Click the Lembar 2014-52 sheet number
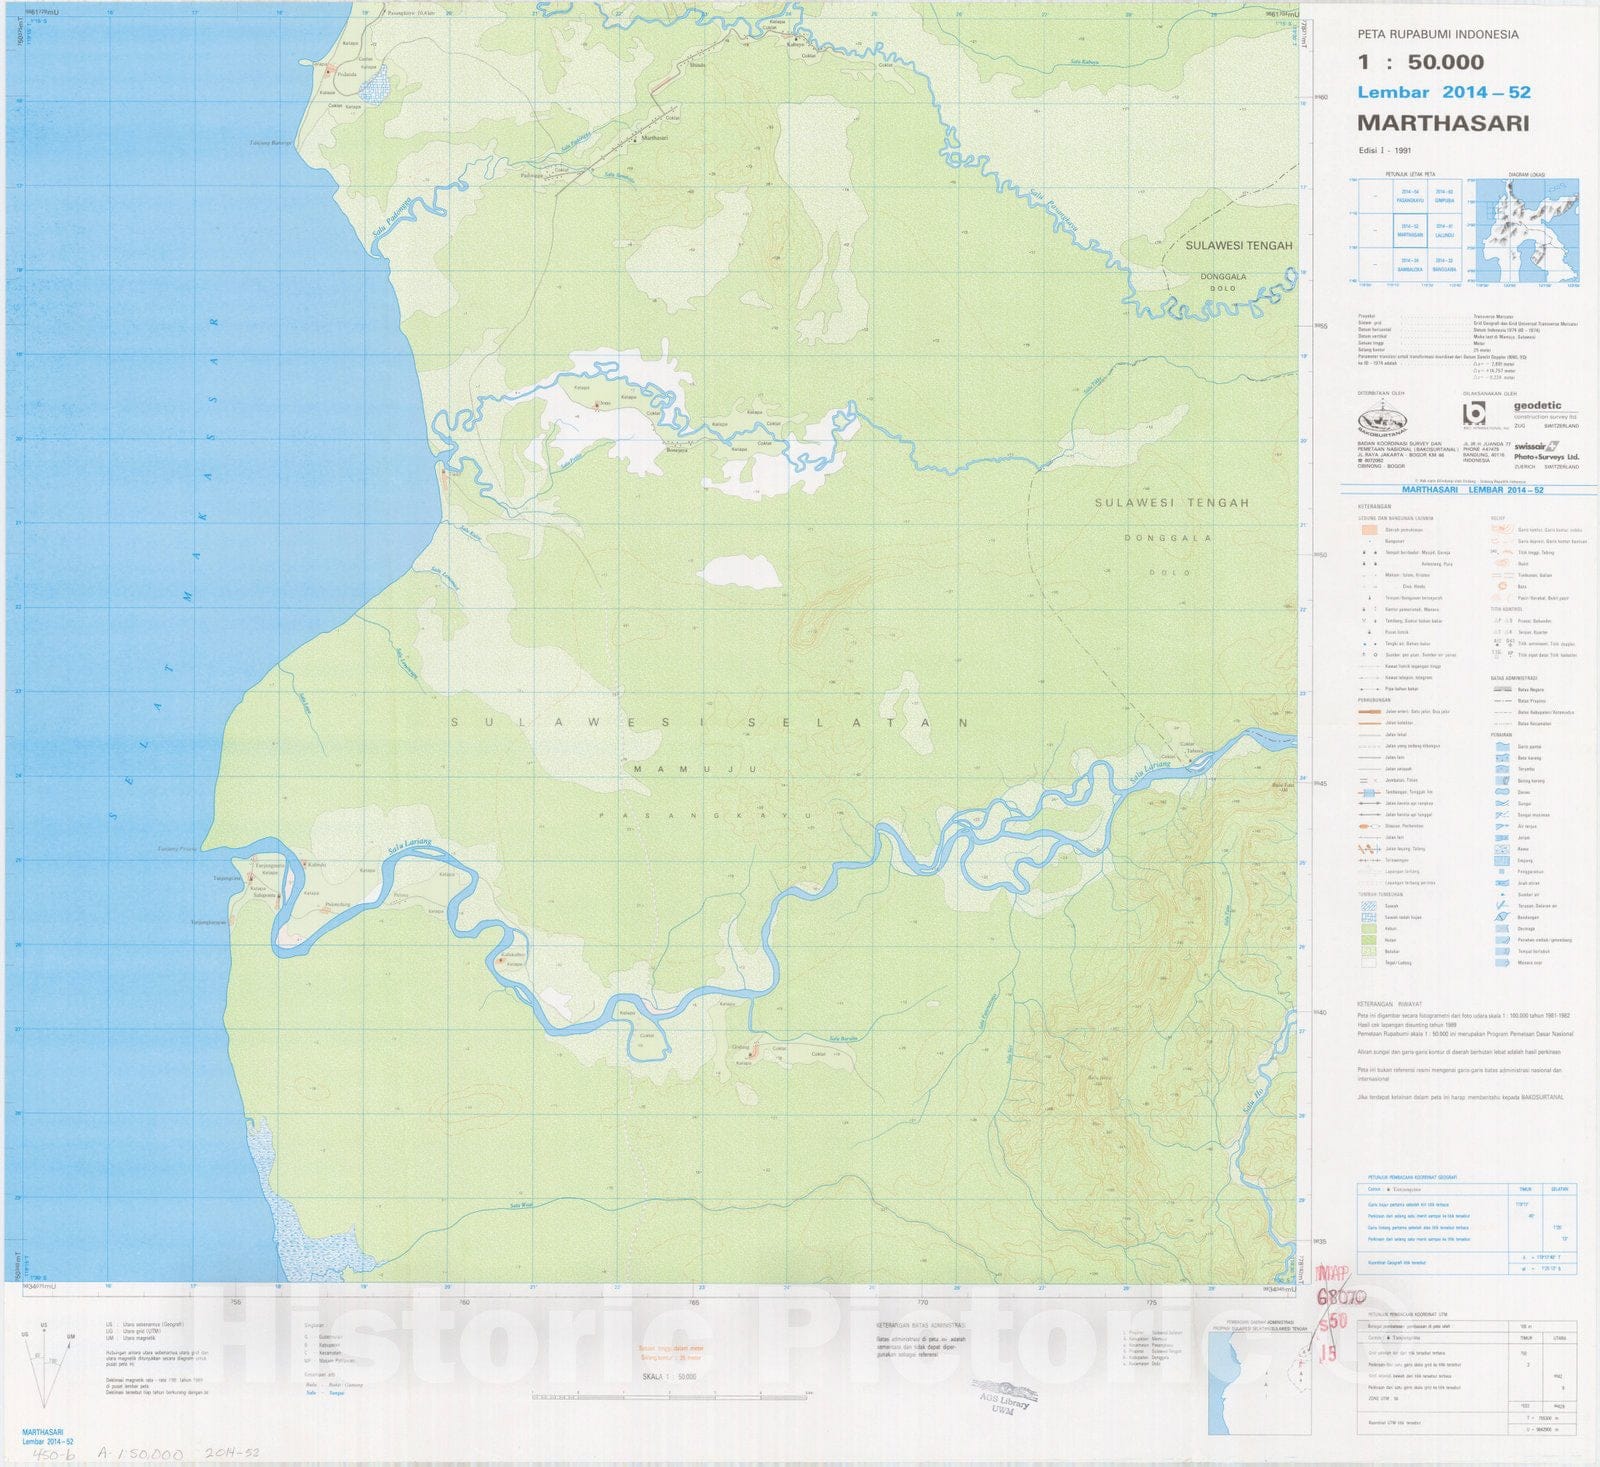This screenshot has width=1600, height=1467. tap(1443, 92)
